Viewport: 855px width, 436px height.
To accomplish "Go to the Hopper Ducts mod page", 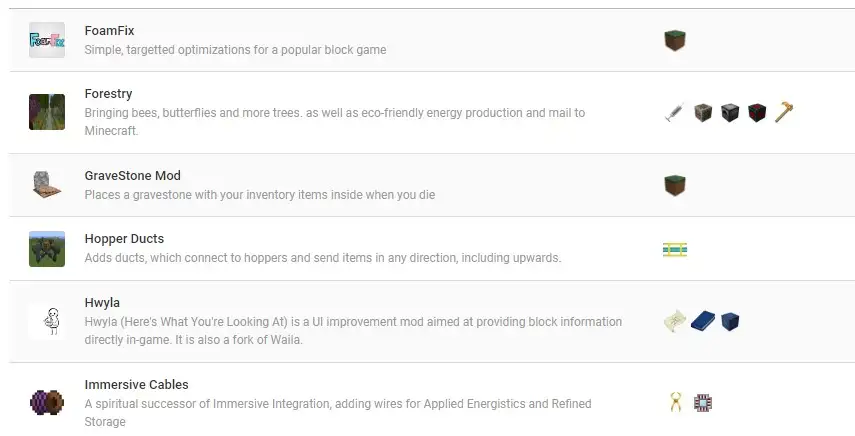I will pyautogui.click(x=124, y=239).
